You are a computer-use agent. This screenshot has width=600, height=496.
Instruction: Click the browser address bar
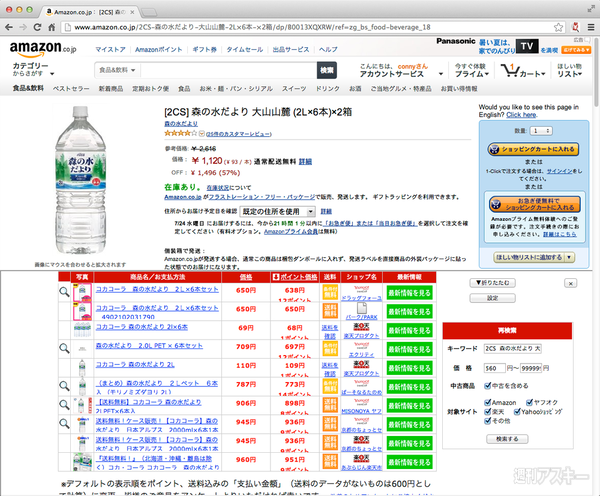pyautogui.click(x=308, y=27)
